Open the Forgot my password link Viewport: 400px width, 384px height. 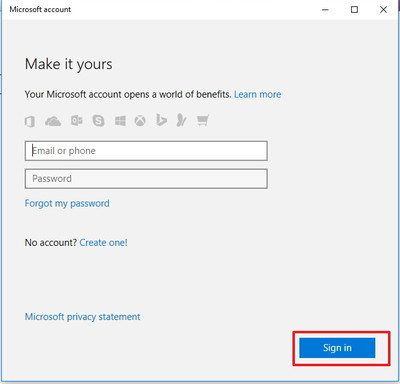(x=67, y=203)
